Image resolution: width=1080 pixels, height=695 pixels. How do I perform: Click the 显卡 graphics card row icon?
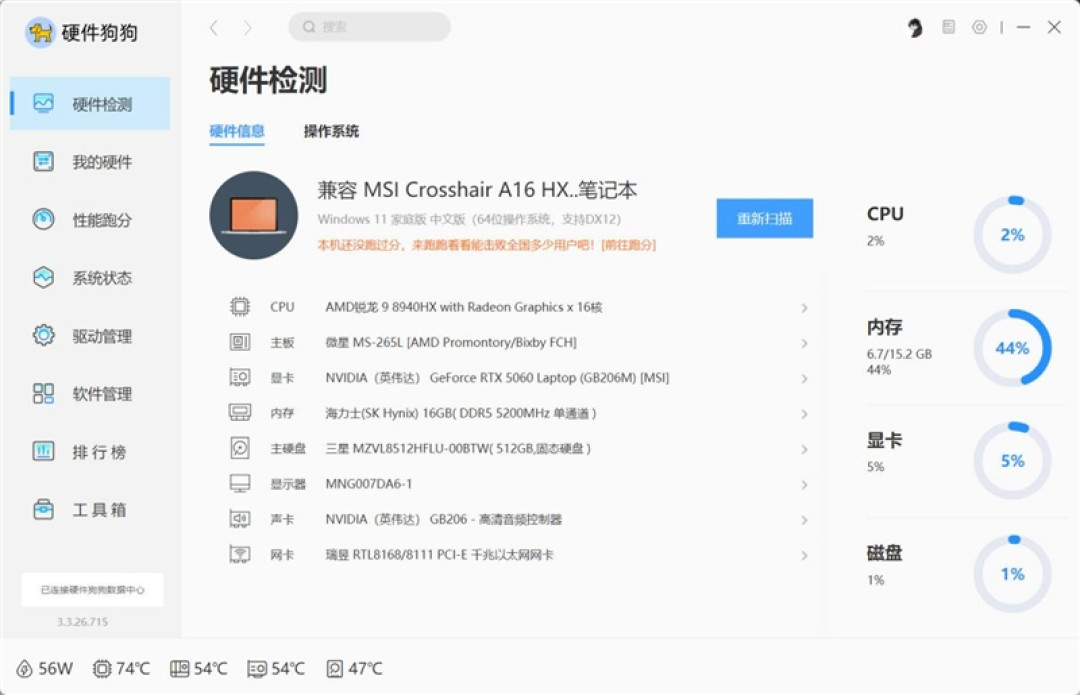click(240, 377)
